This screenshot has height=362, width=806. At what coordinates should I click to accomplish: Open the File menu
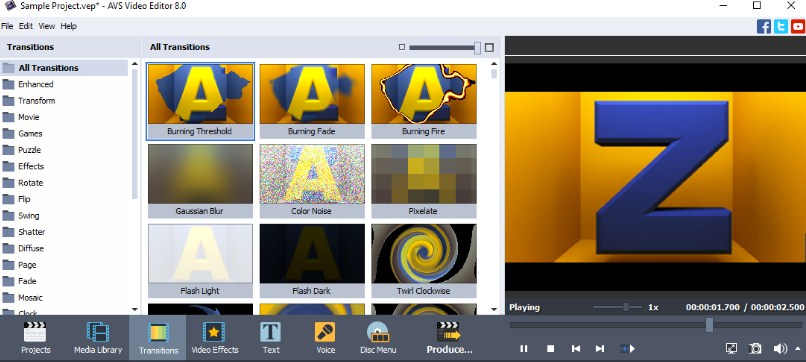7,26
